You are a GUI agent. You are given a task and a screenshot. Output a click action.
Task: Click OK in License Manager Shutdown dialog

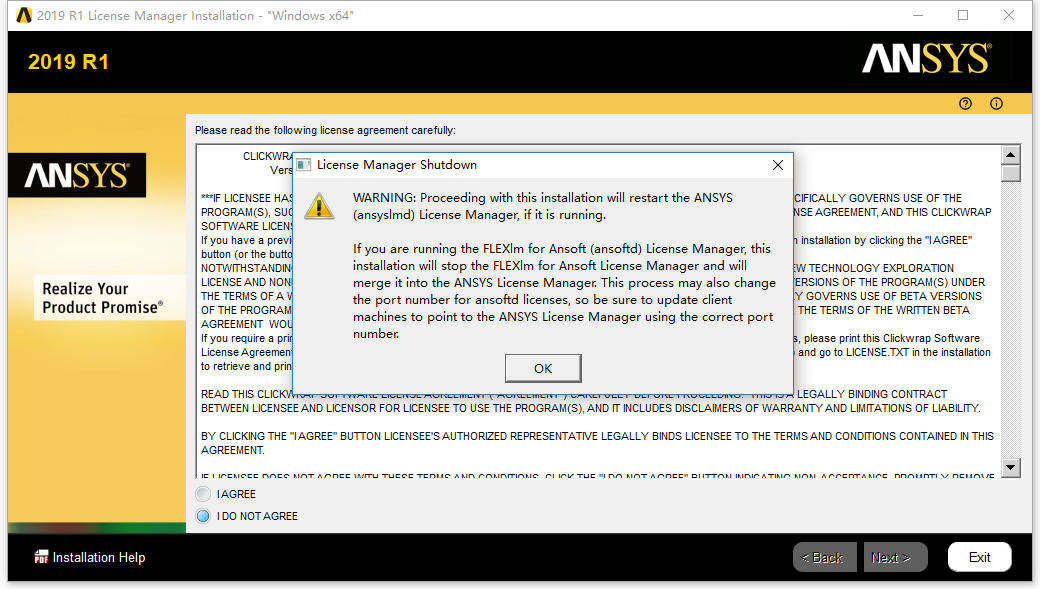(543, 368)
